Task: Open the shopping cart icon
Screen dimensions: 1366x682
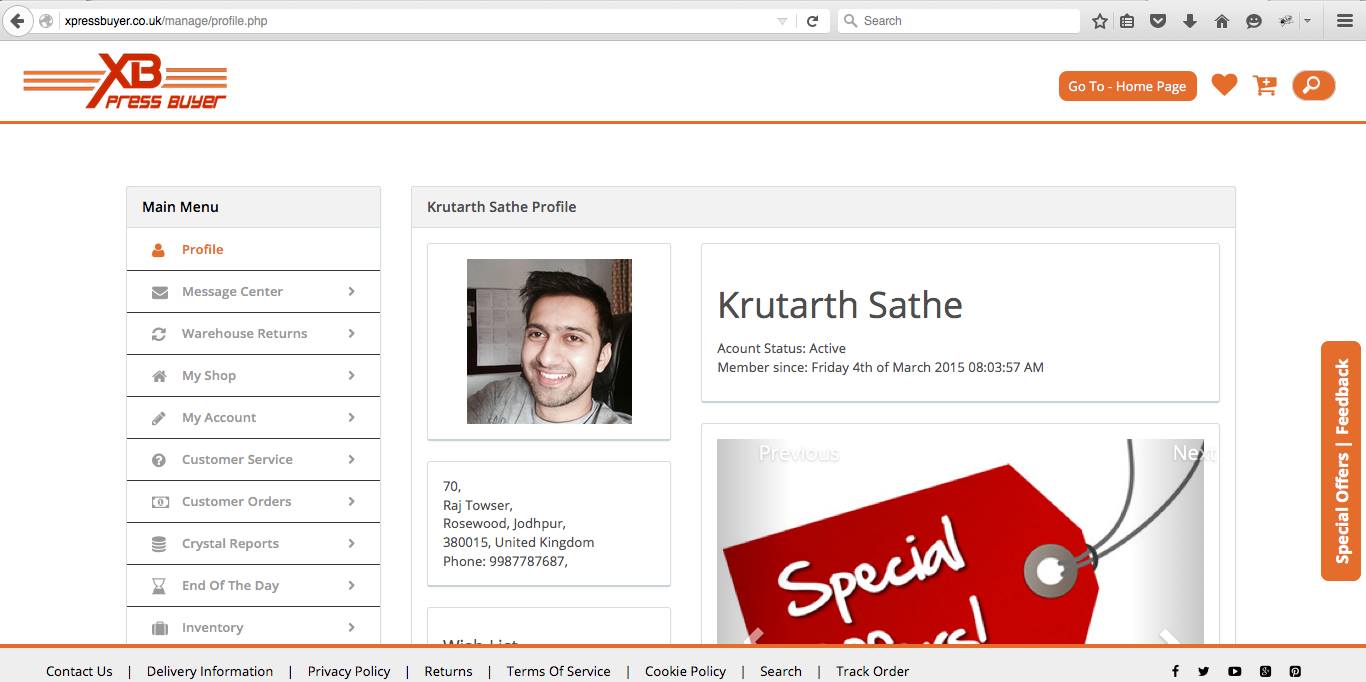Action: coord(1265,86)
